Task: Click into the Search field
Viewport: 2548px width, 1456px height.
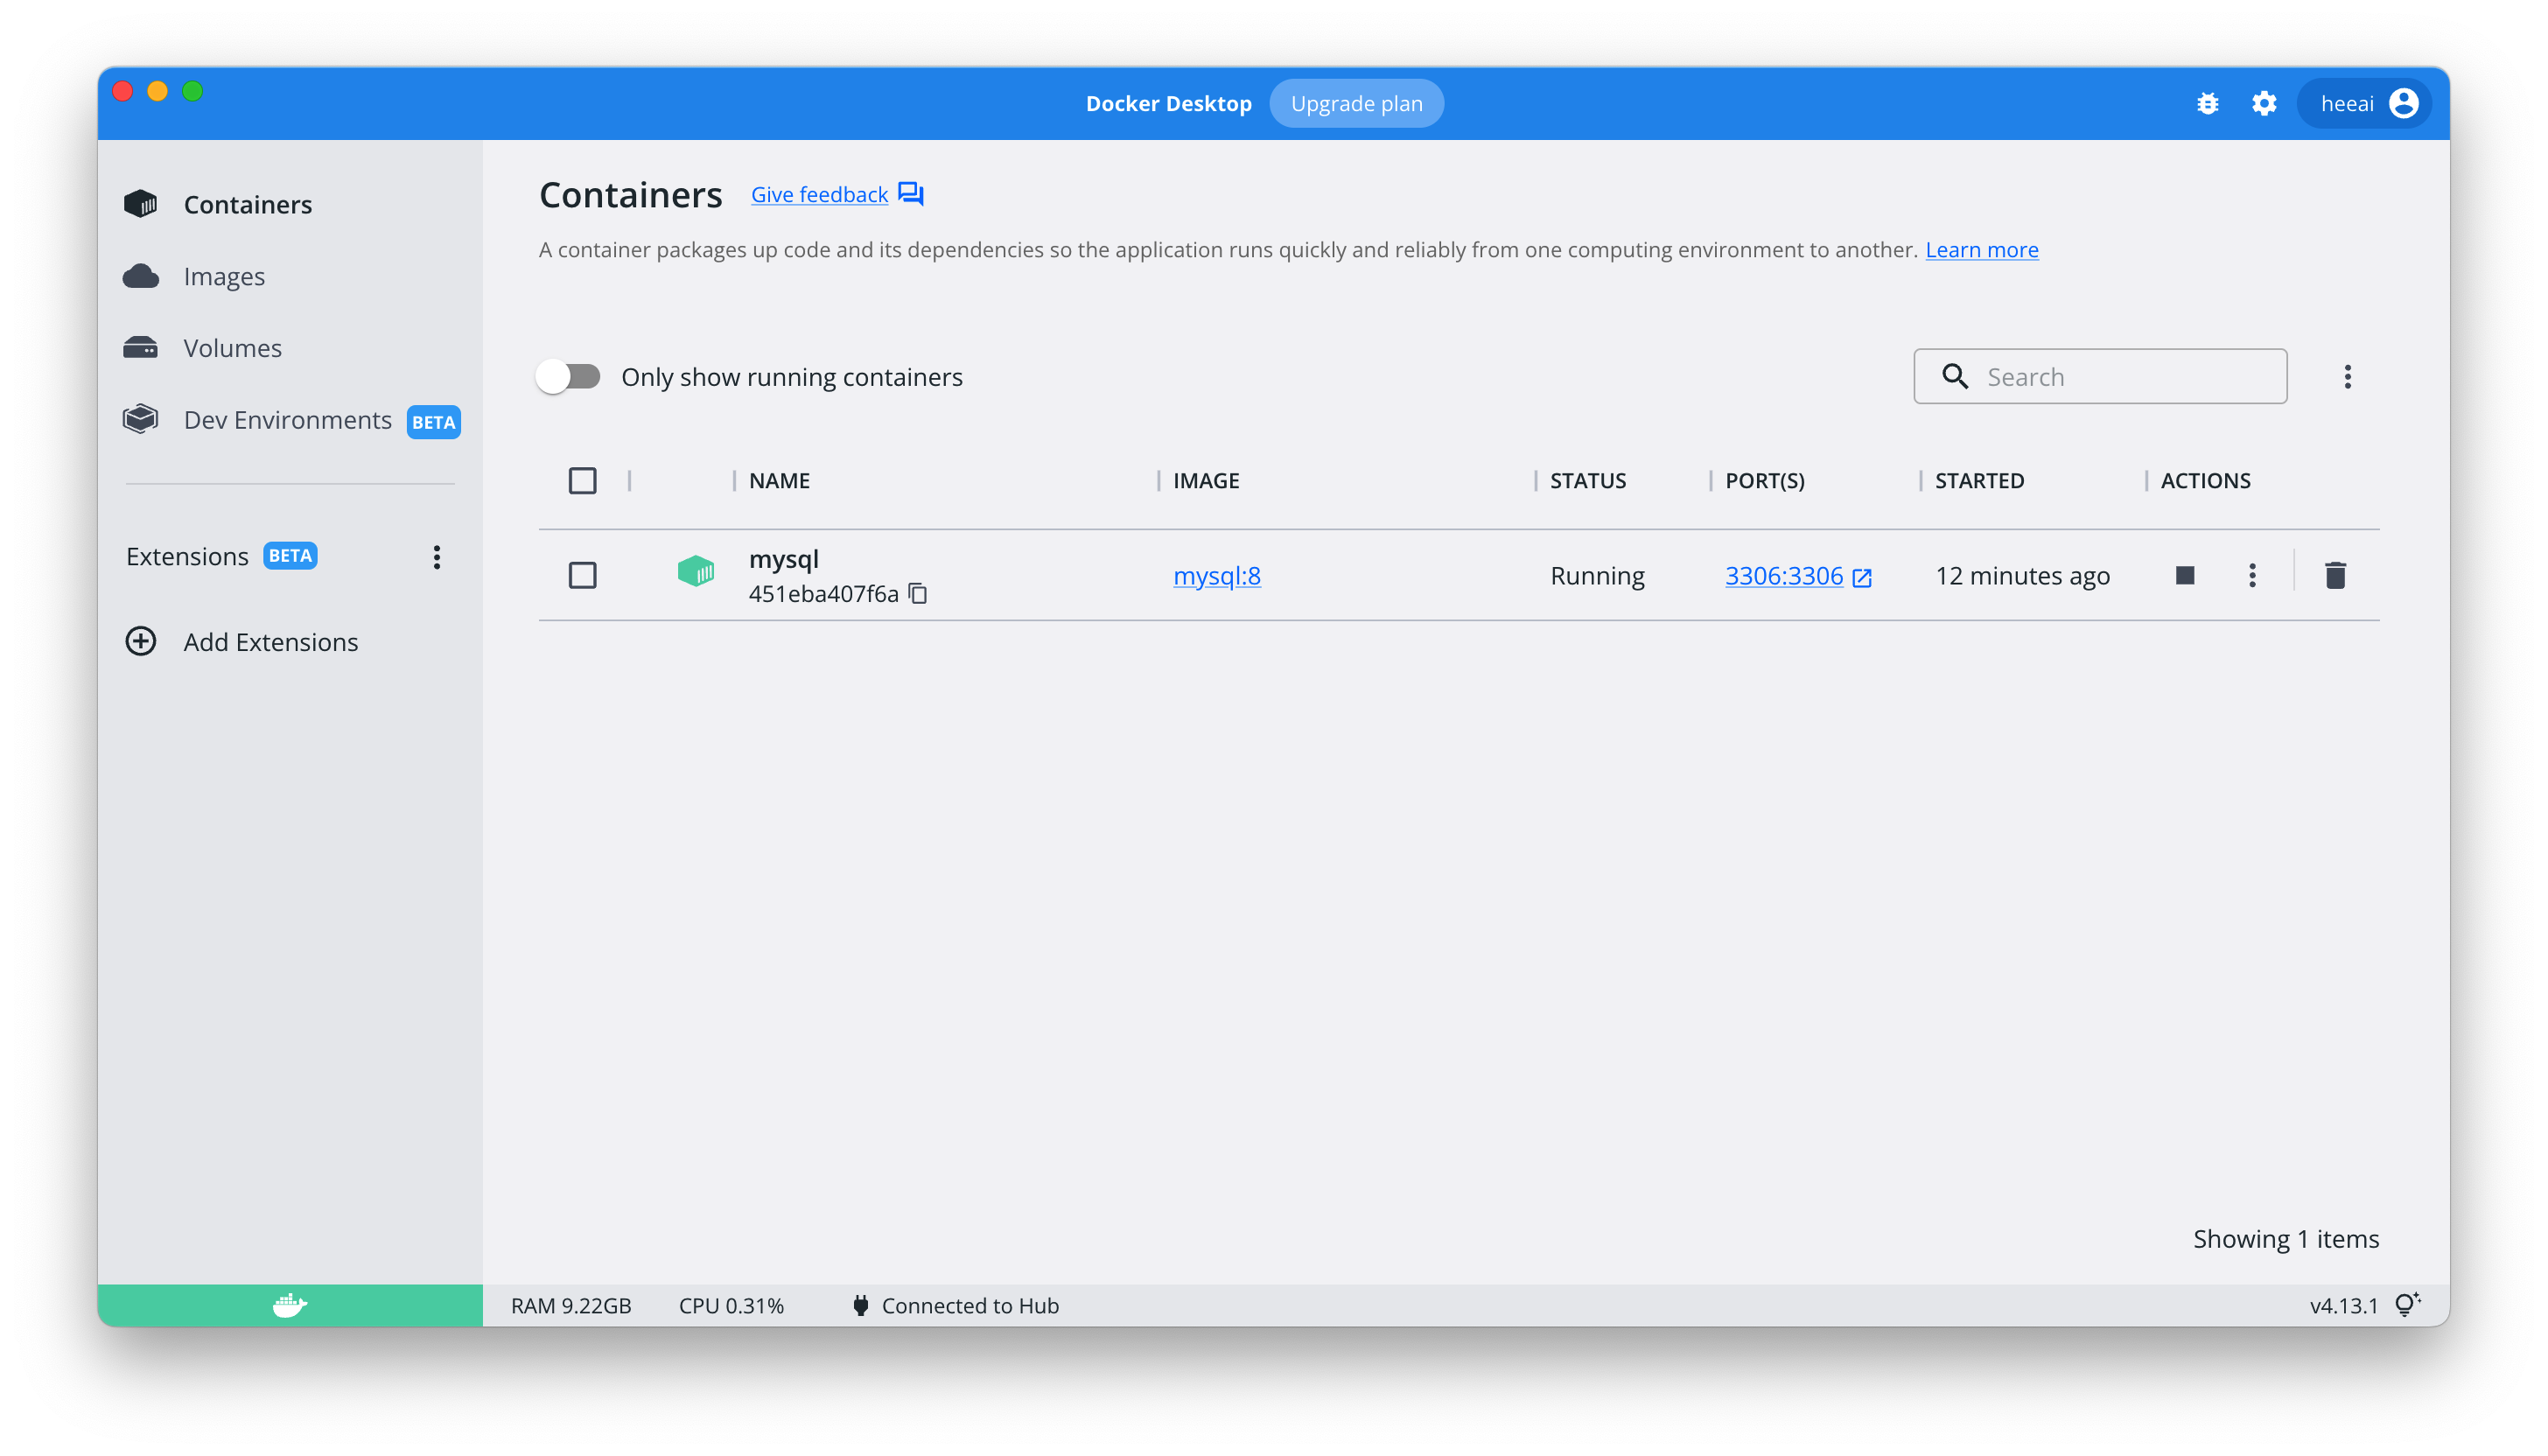Action: (x=2100, y=377)
